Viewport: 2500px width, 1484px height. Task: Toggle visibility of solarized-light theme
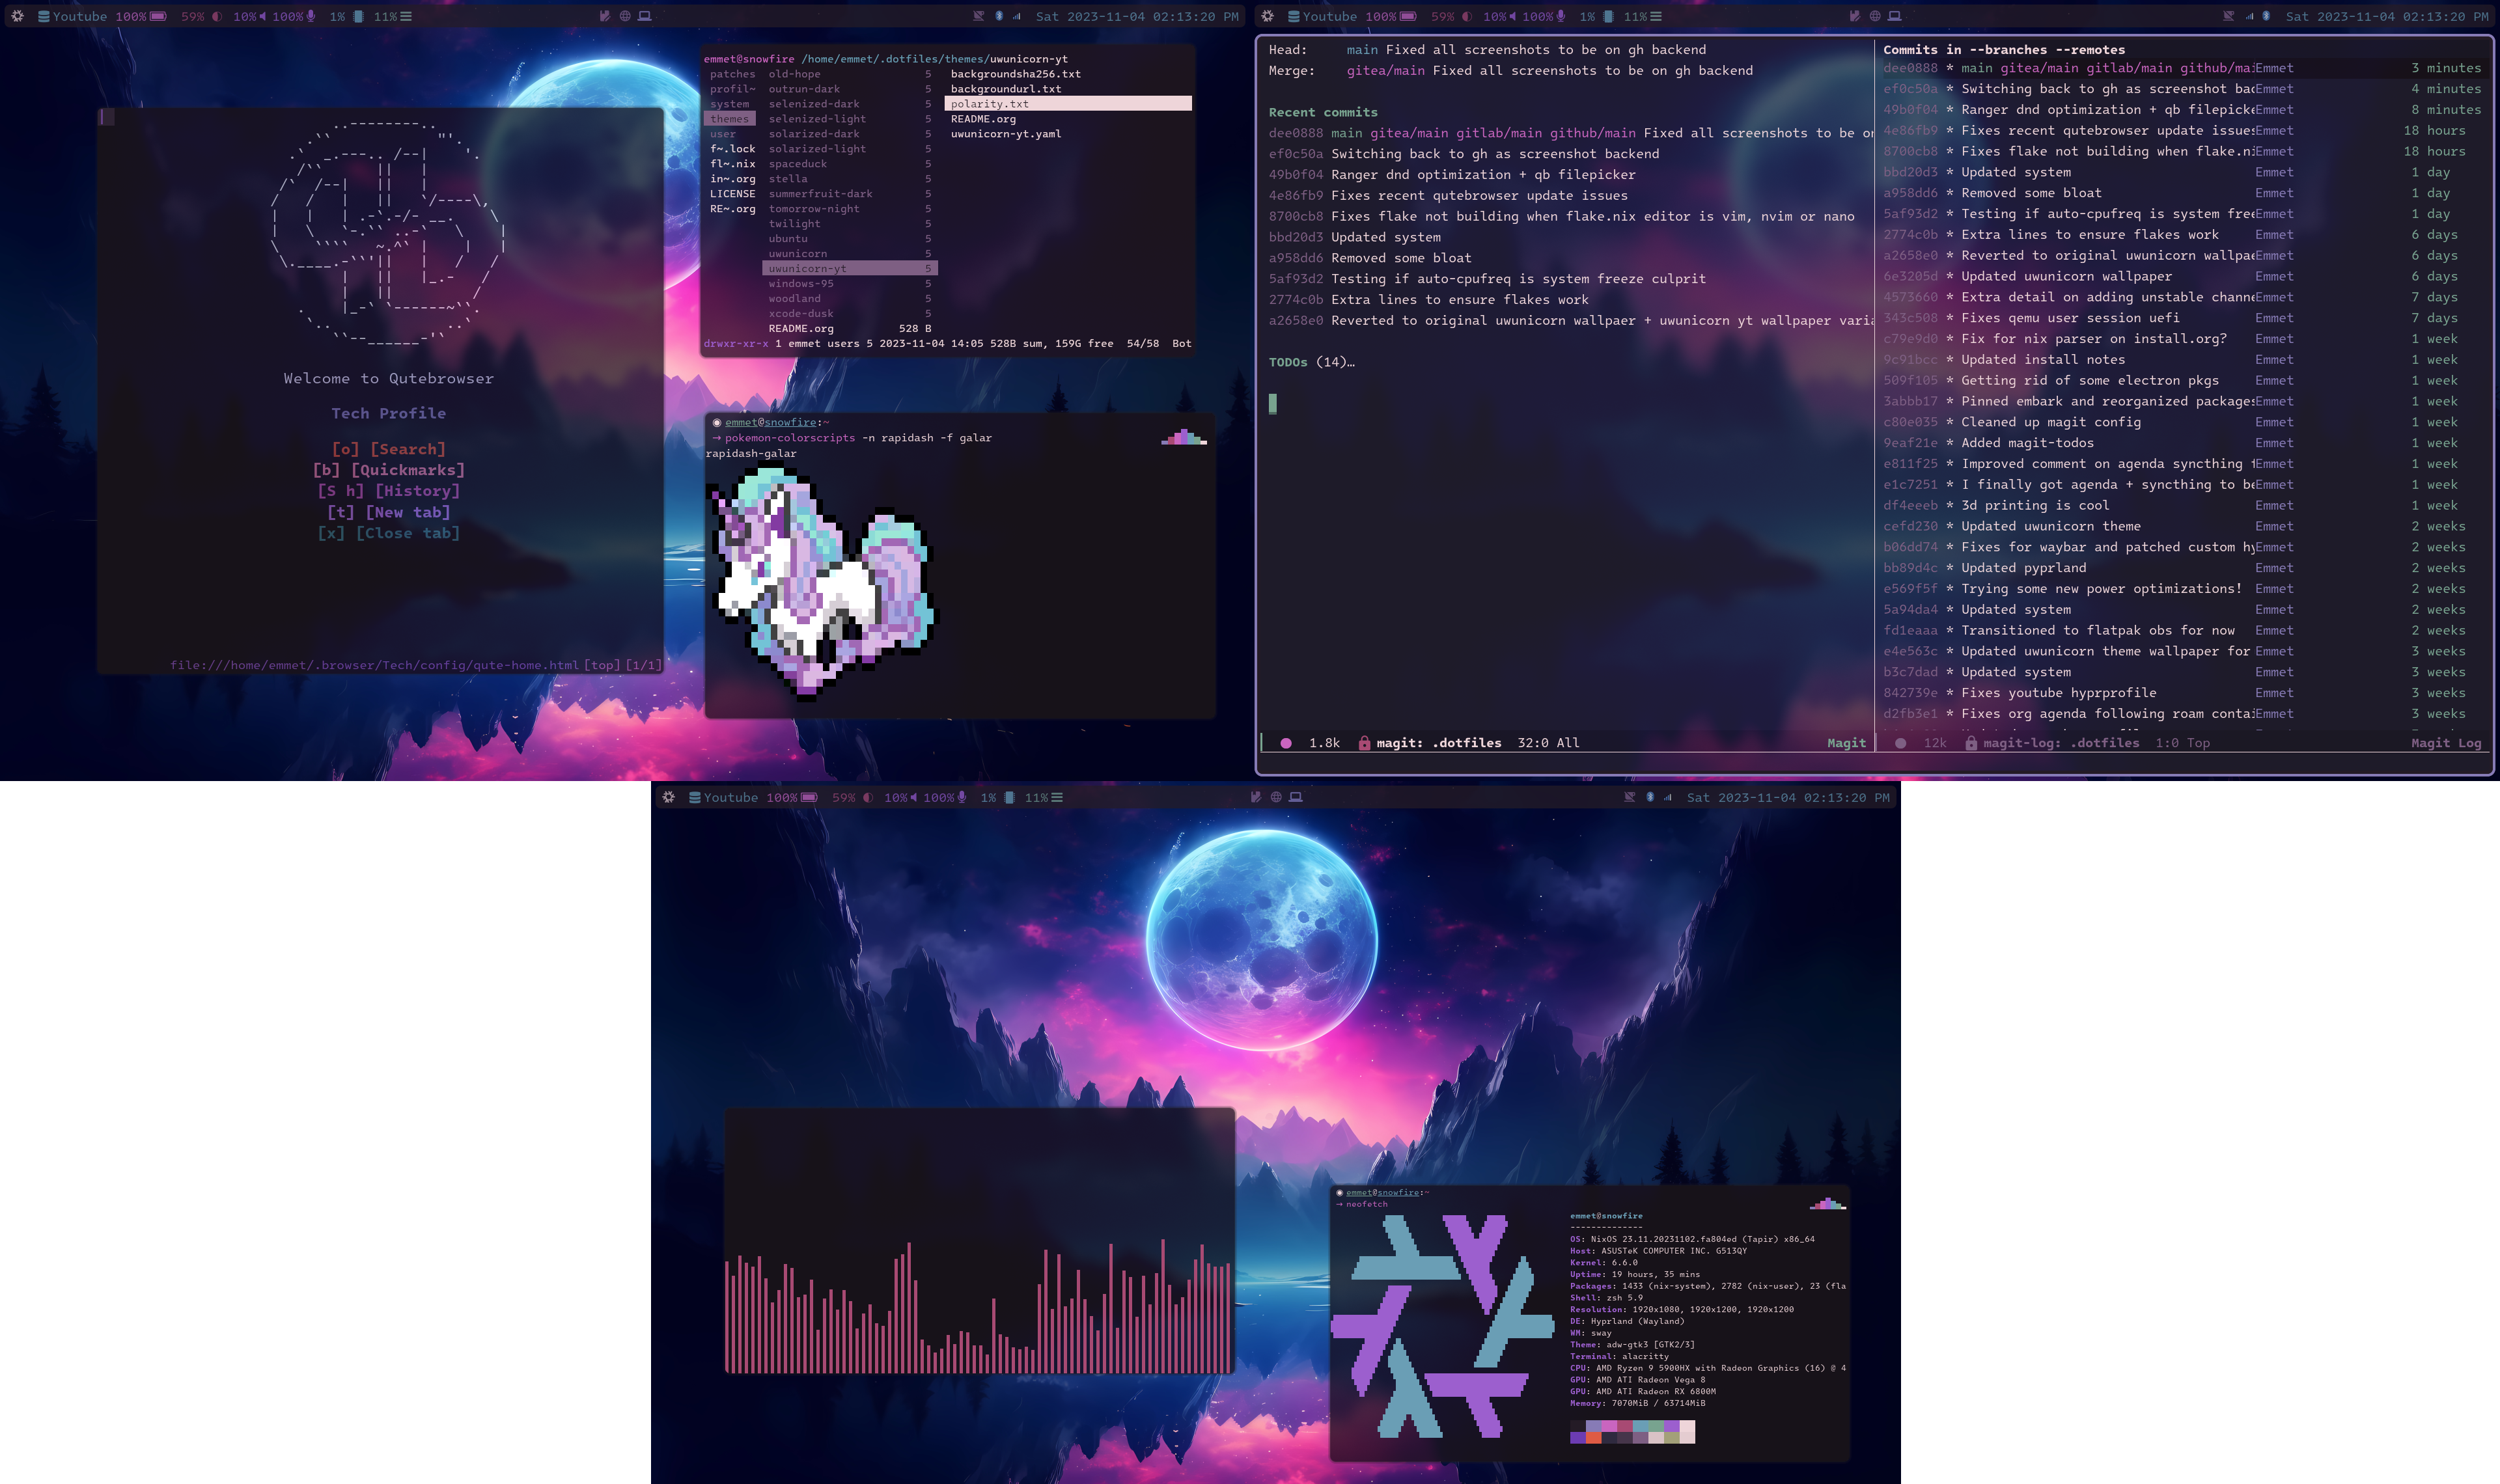[816, 148]
